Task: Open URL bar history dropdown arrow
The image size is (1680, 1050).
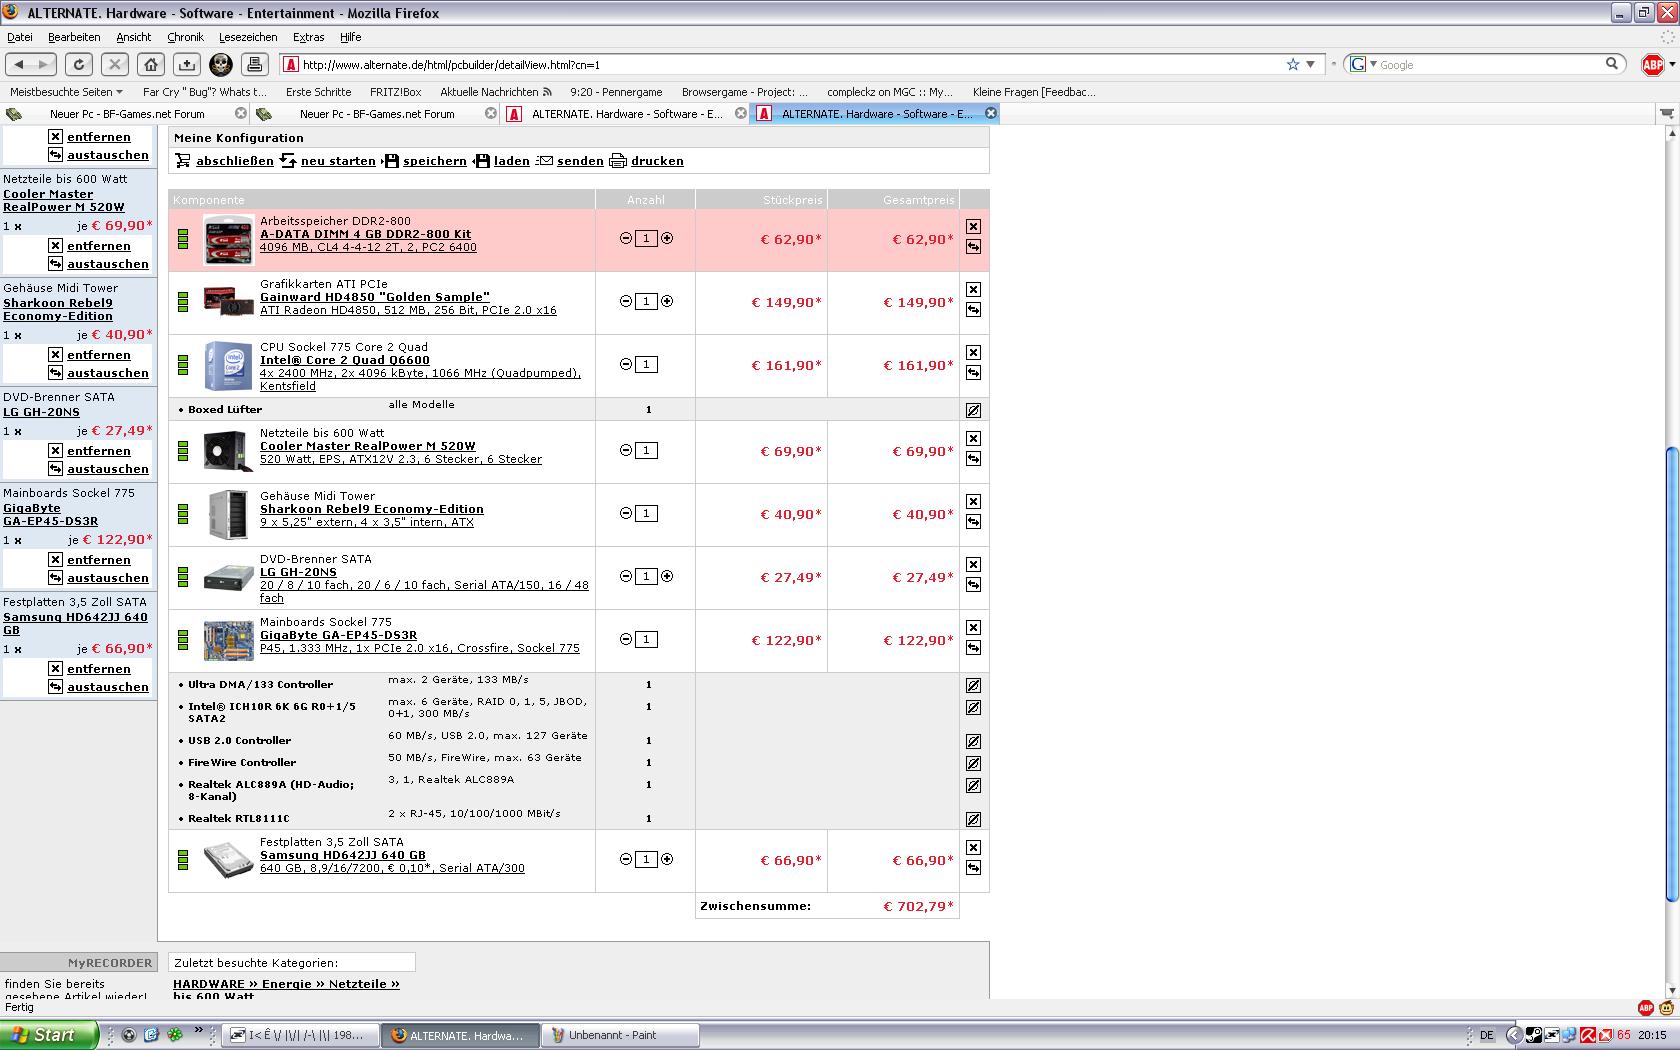Action: (1311, 64)
